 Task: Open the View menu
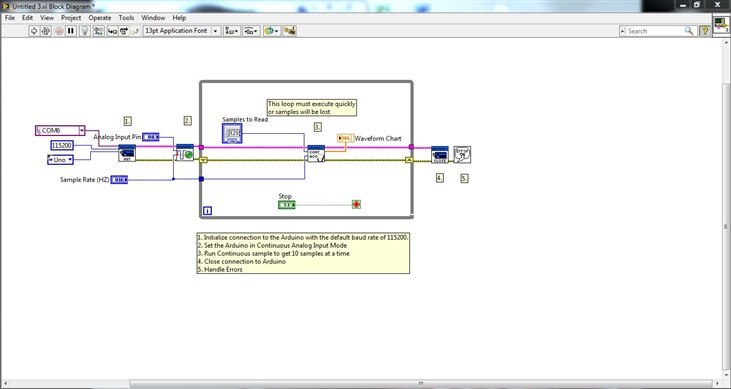(x=47, y=18)
